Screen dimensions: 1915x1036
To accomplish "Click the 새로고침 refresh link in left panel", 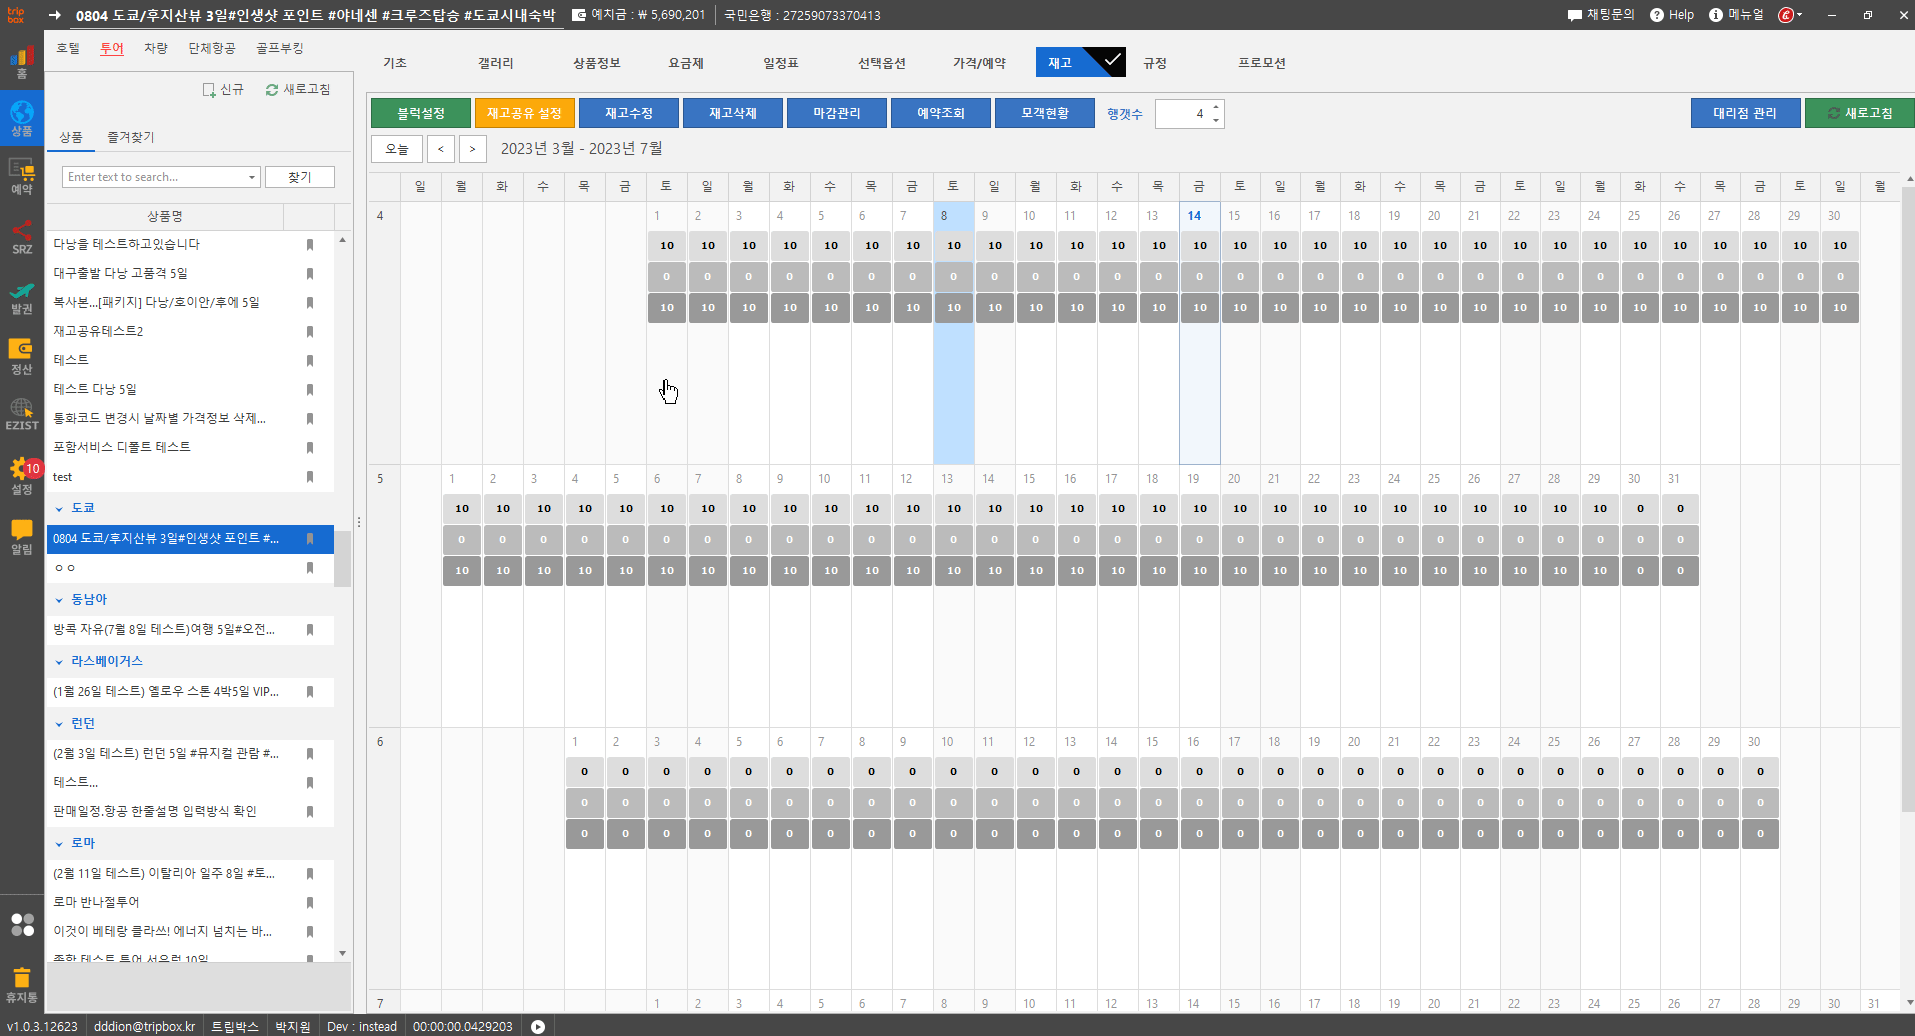I will click(298, 90).
